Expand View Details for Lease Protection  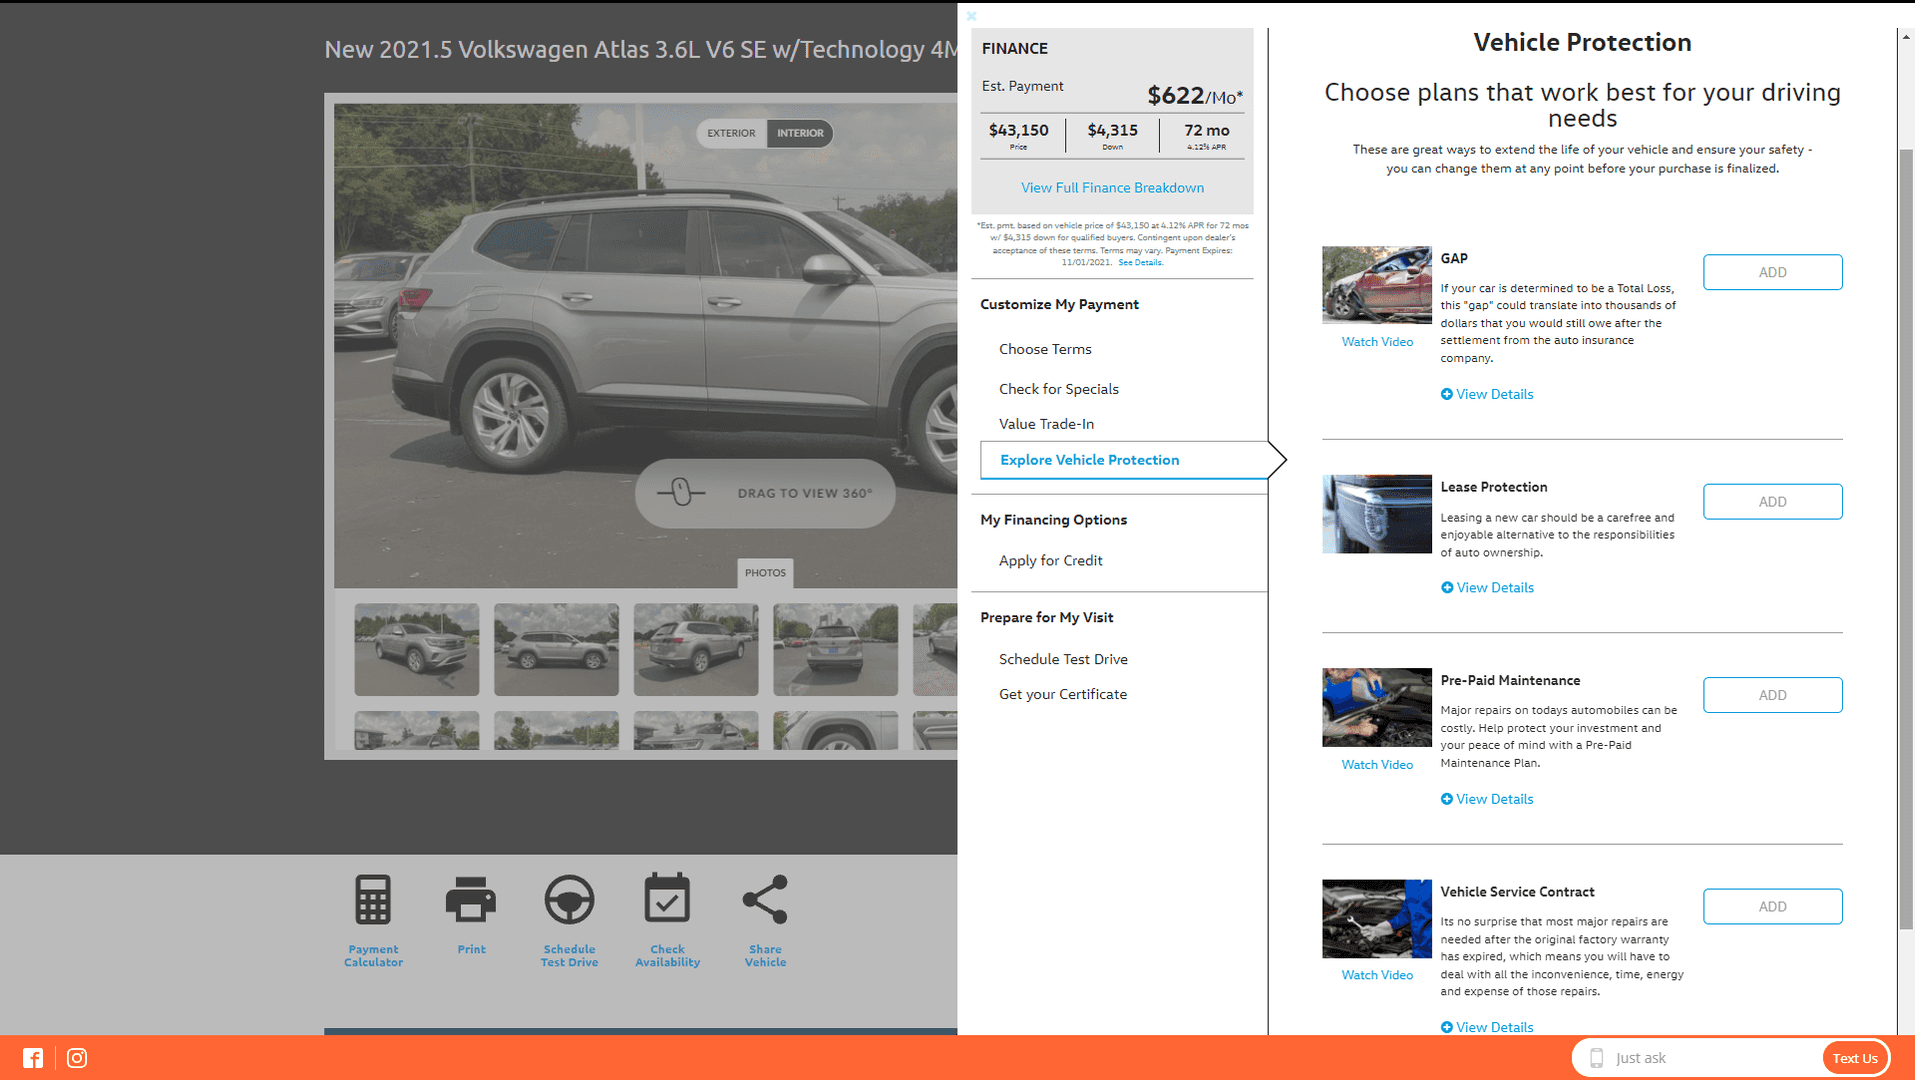coord(1487,587)
